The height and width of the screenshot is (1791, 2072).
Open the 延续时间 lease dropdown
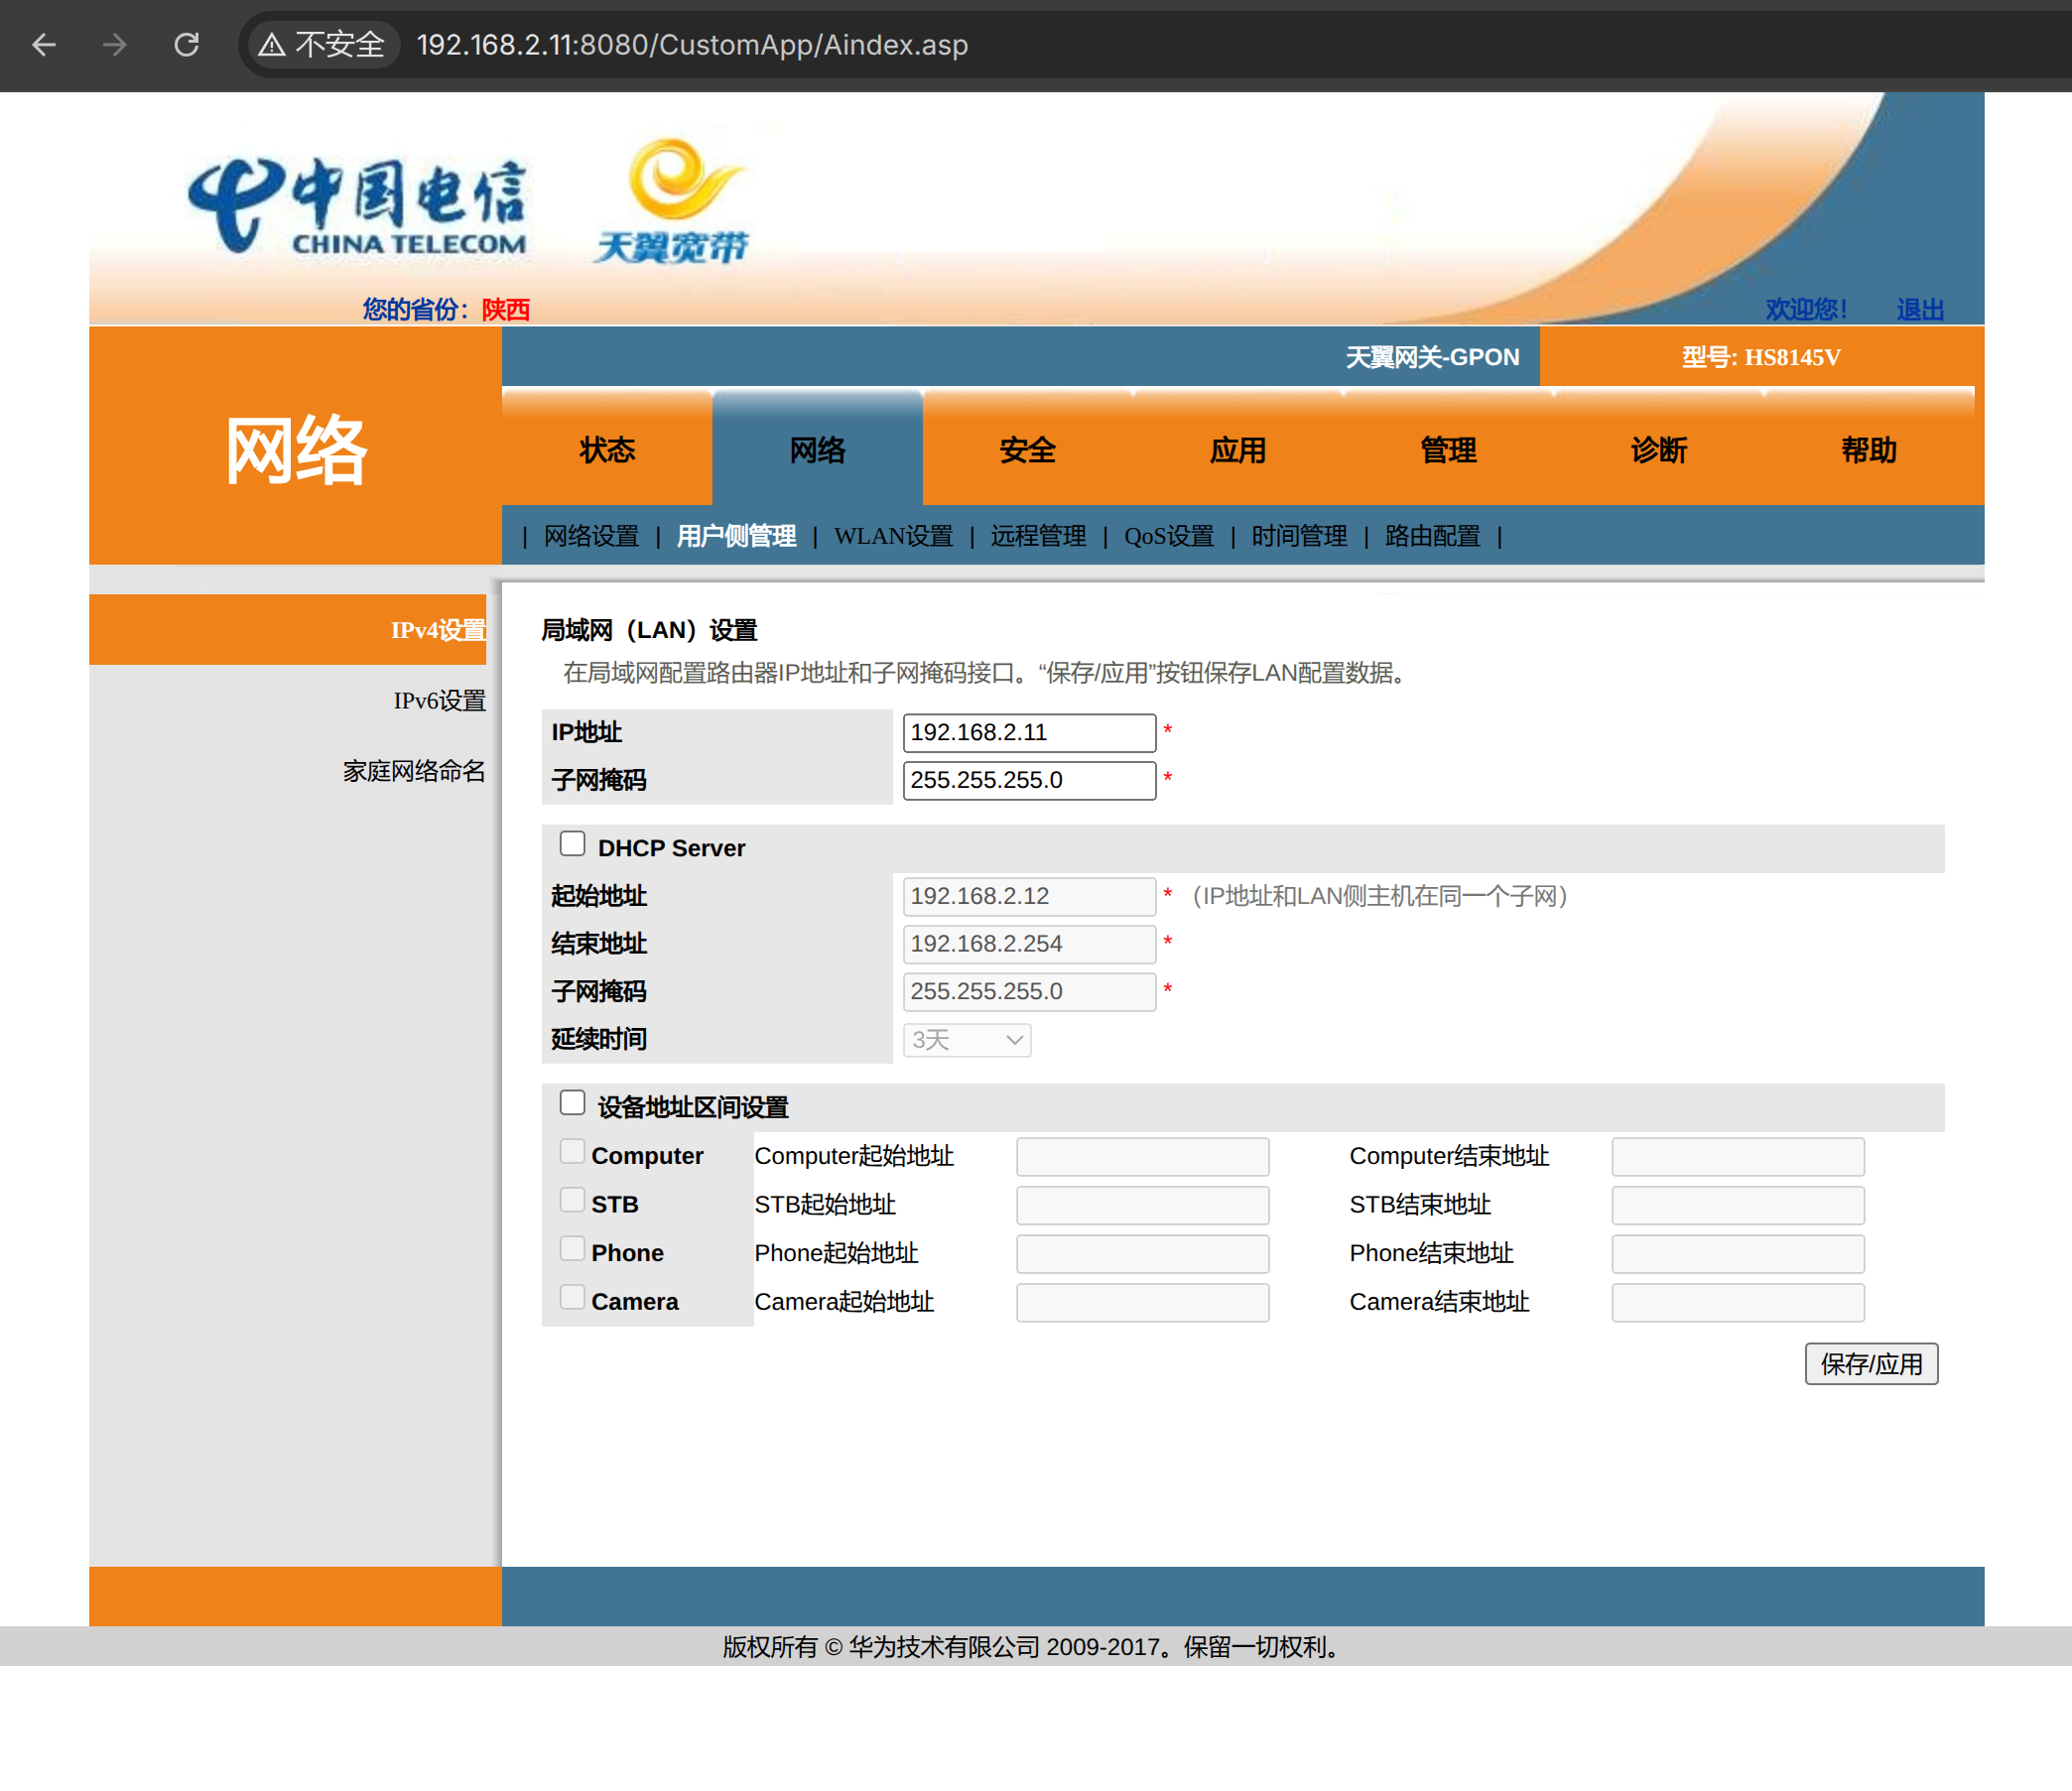pyautogui.click(x=966, y=1040)
